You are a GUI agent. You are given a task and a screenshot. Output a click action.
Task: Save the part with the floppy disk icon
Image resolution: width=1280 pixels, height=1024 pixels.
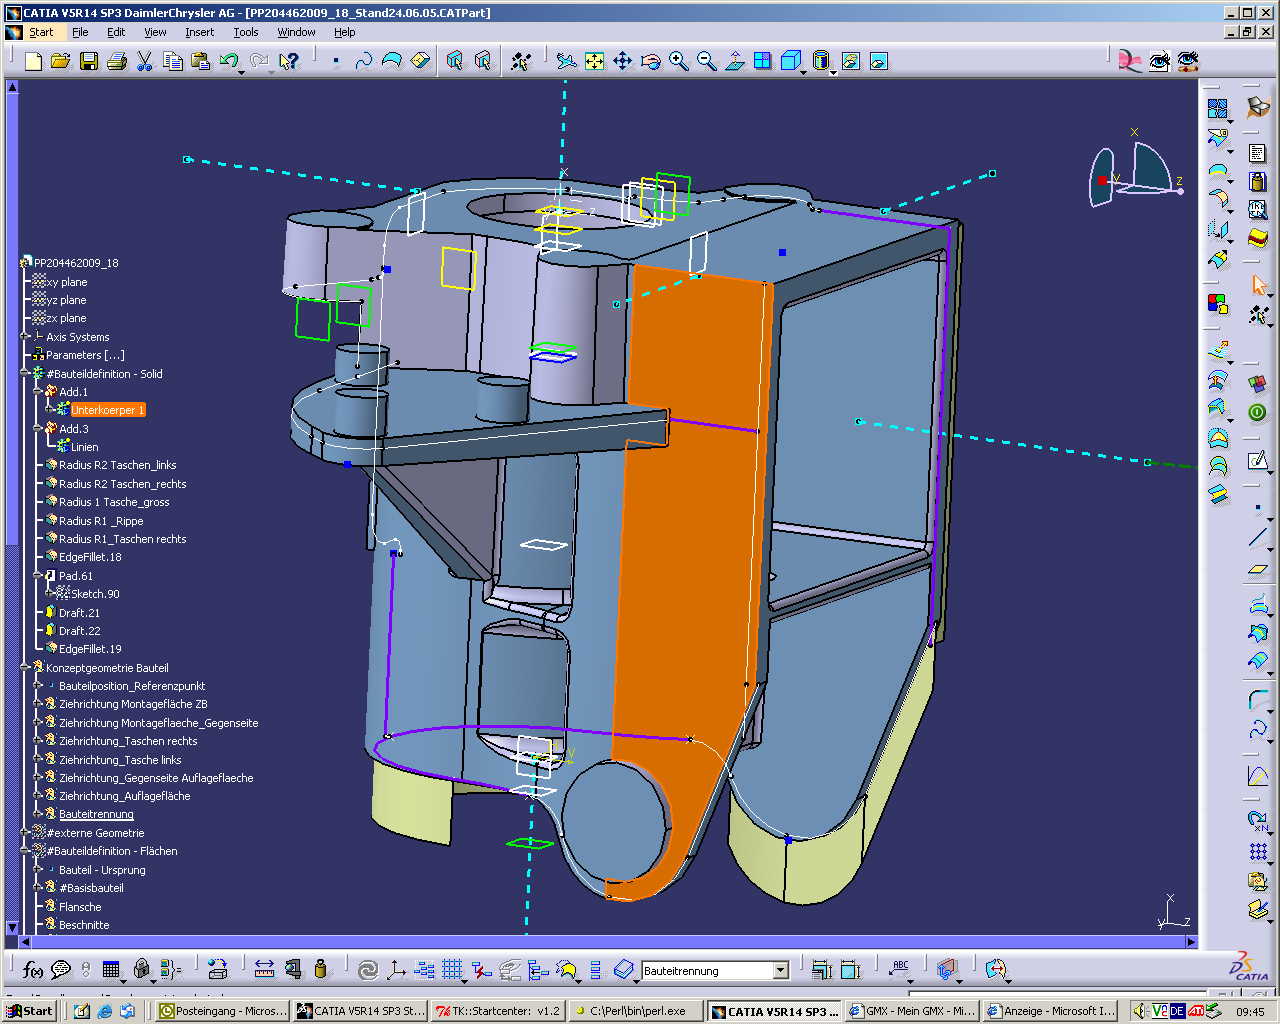click(88, 62)
